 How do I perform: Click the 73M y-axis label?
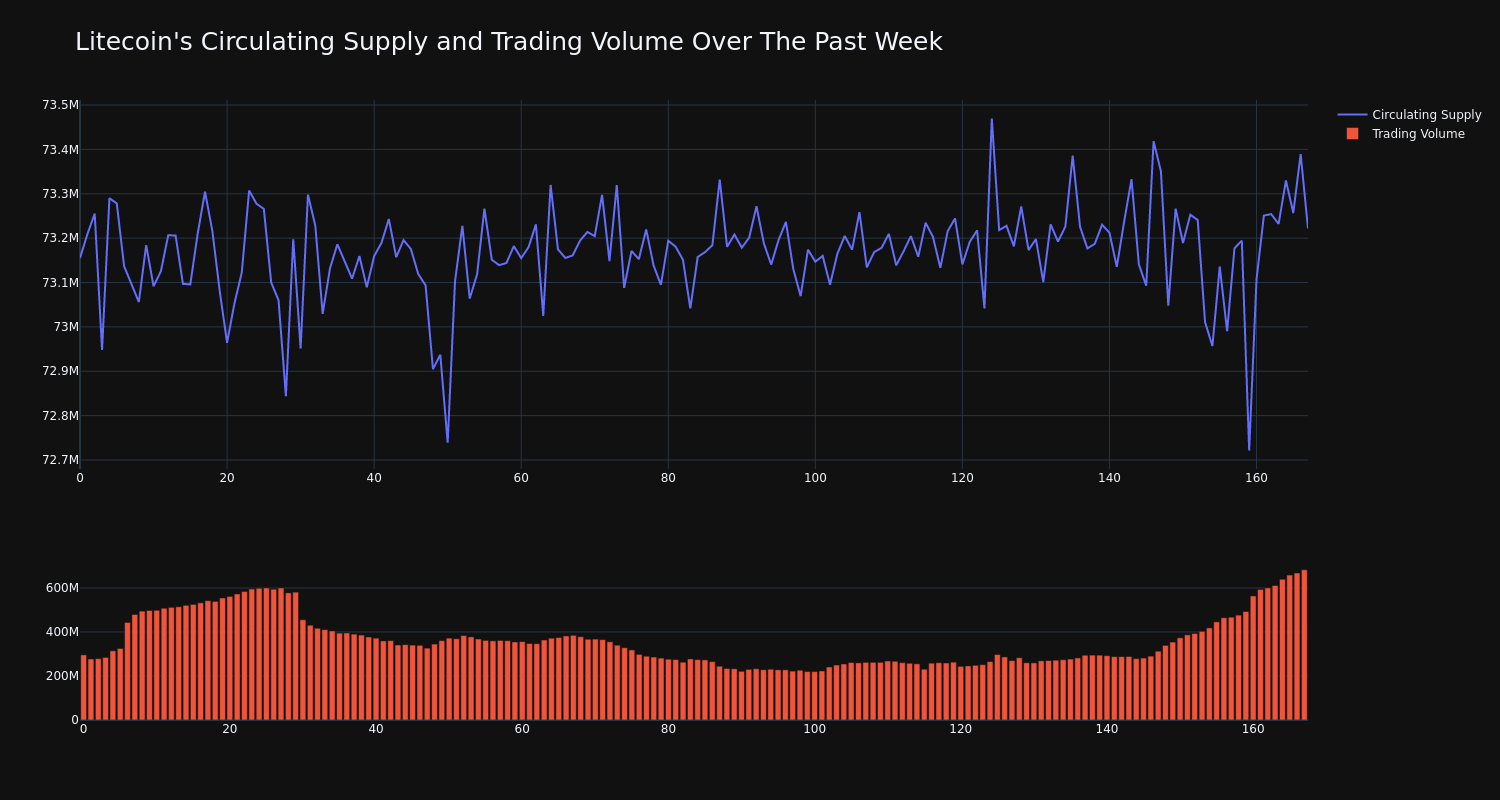(66, 327)
